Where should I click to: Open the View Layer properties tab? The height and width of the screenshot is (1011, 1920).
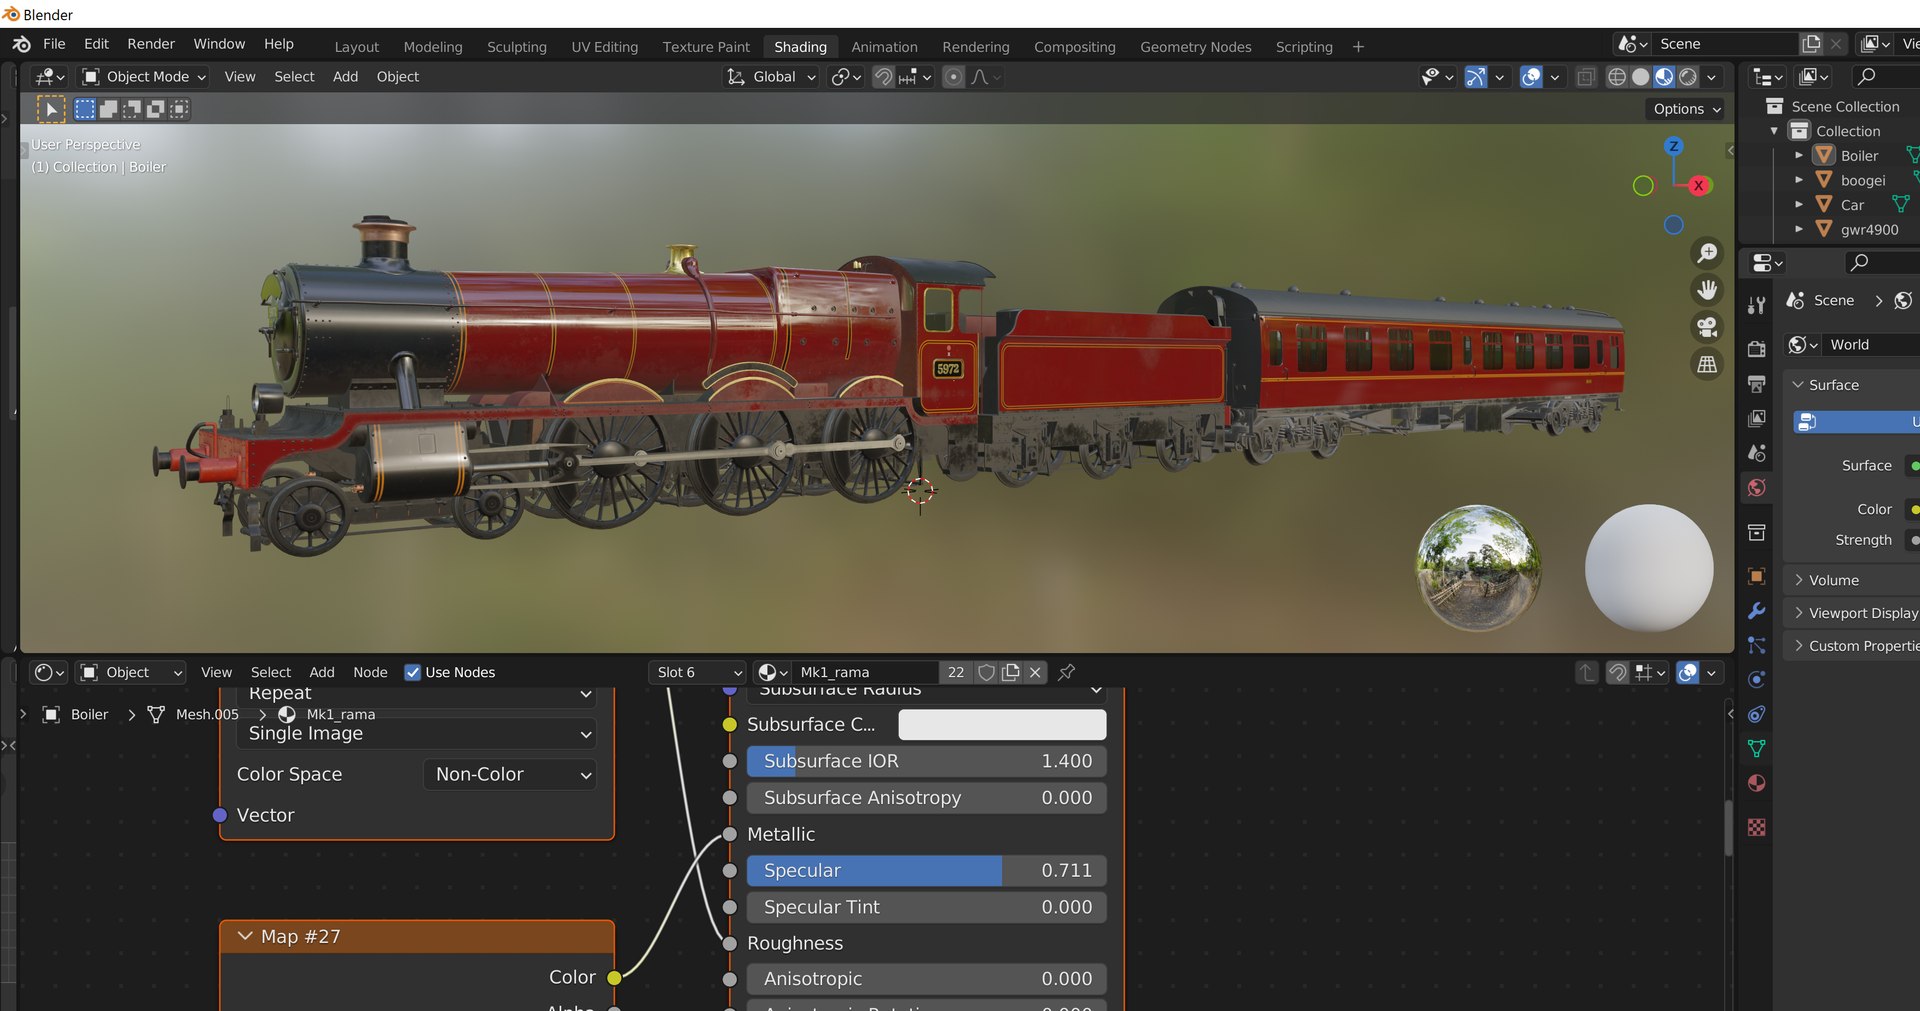pos(1757,419)
